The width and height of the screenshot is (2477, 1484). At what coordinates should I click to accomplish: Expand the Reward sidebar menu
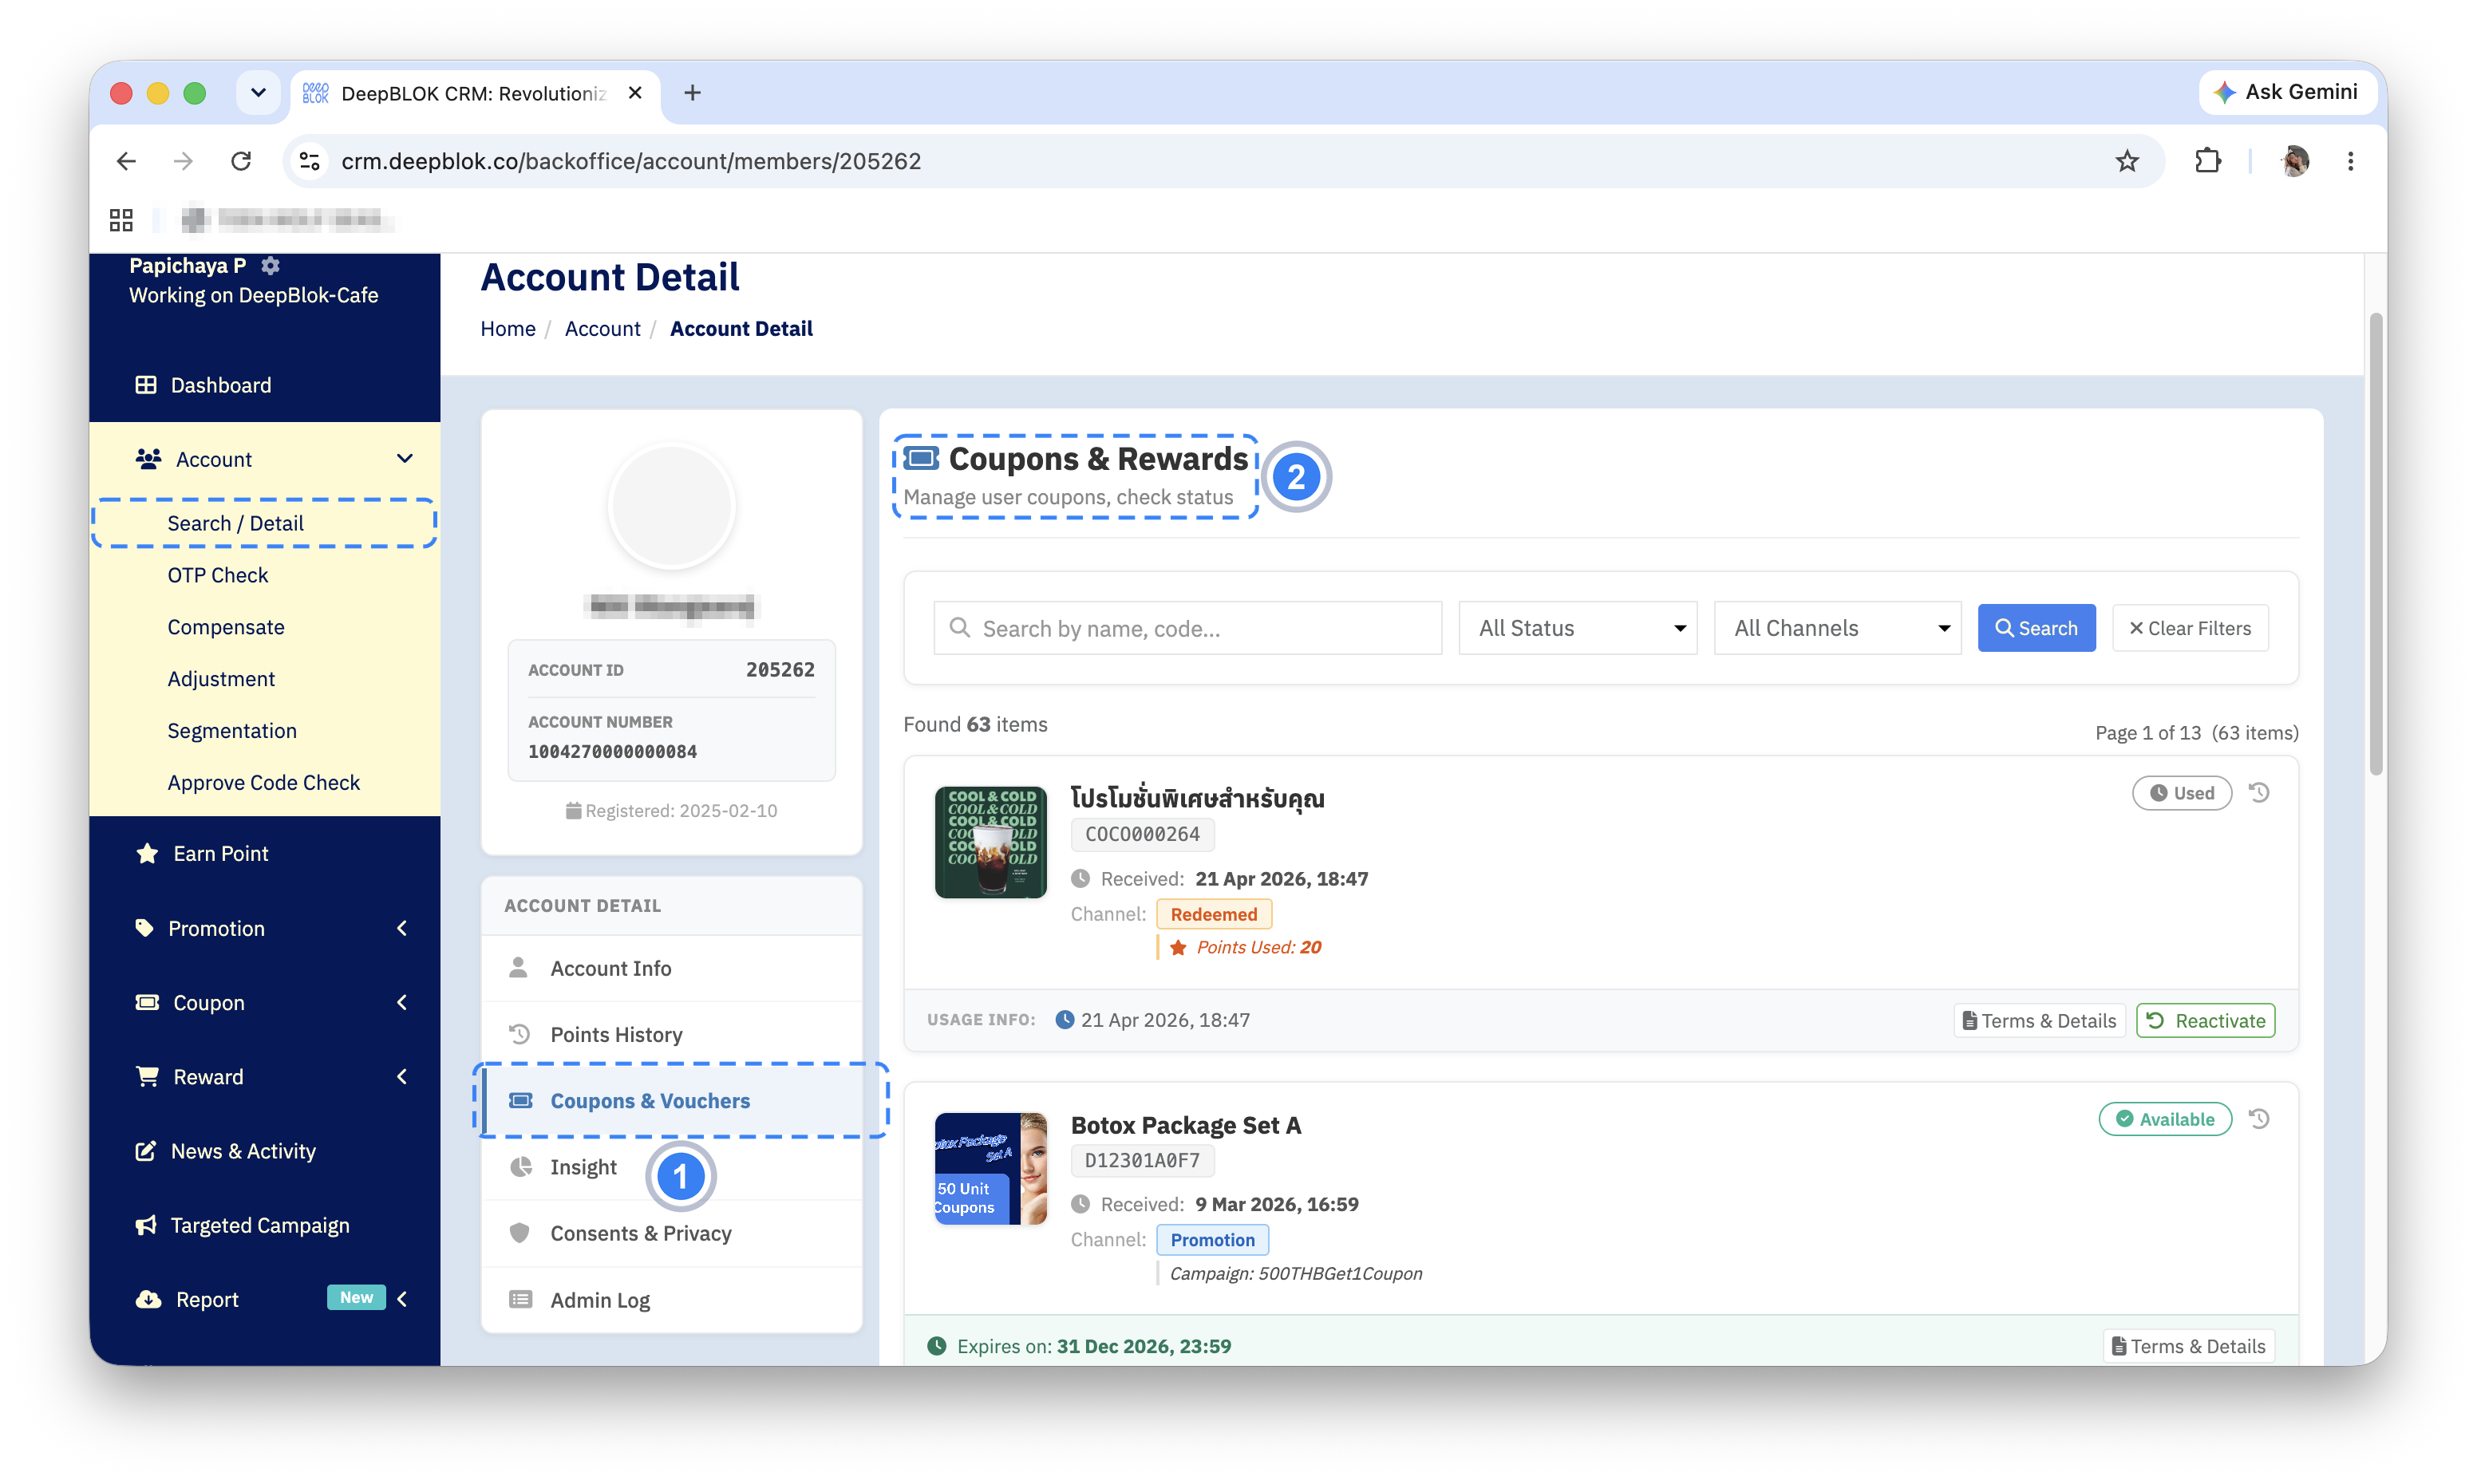pos(265,1077)
